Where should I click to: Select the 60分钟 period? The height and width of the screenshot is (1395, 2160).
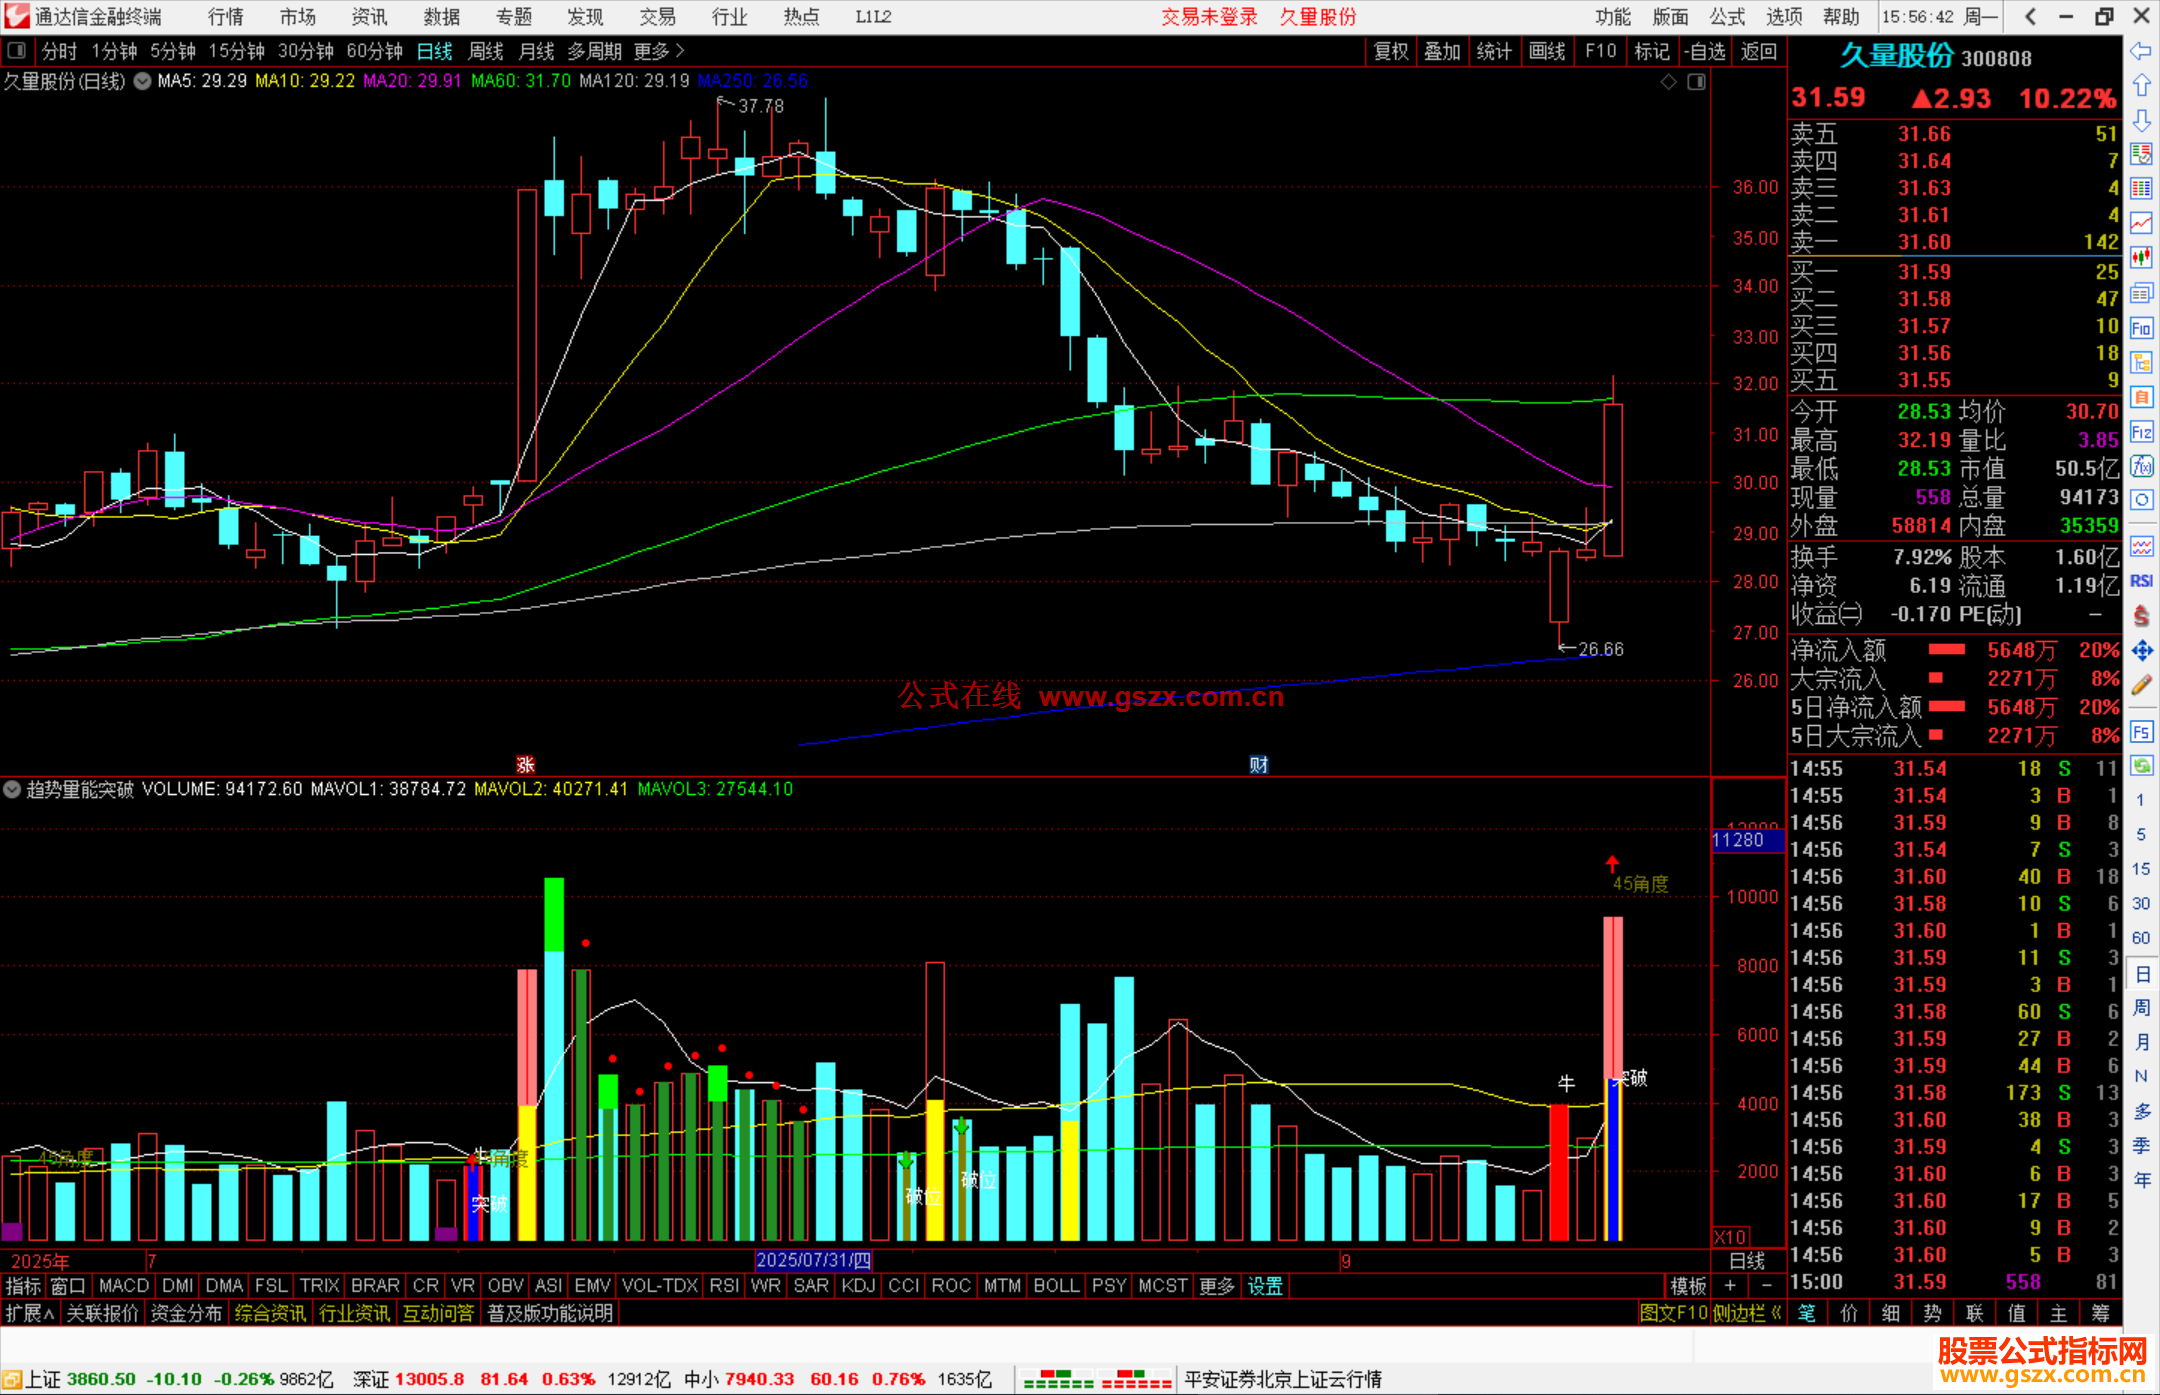pos(374,51)
